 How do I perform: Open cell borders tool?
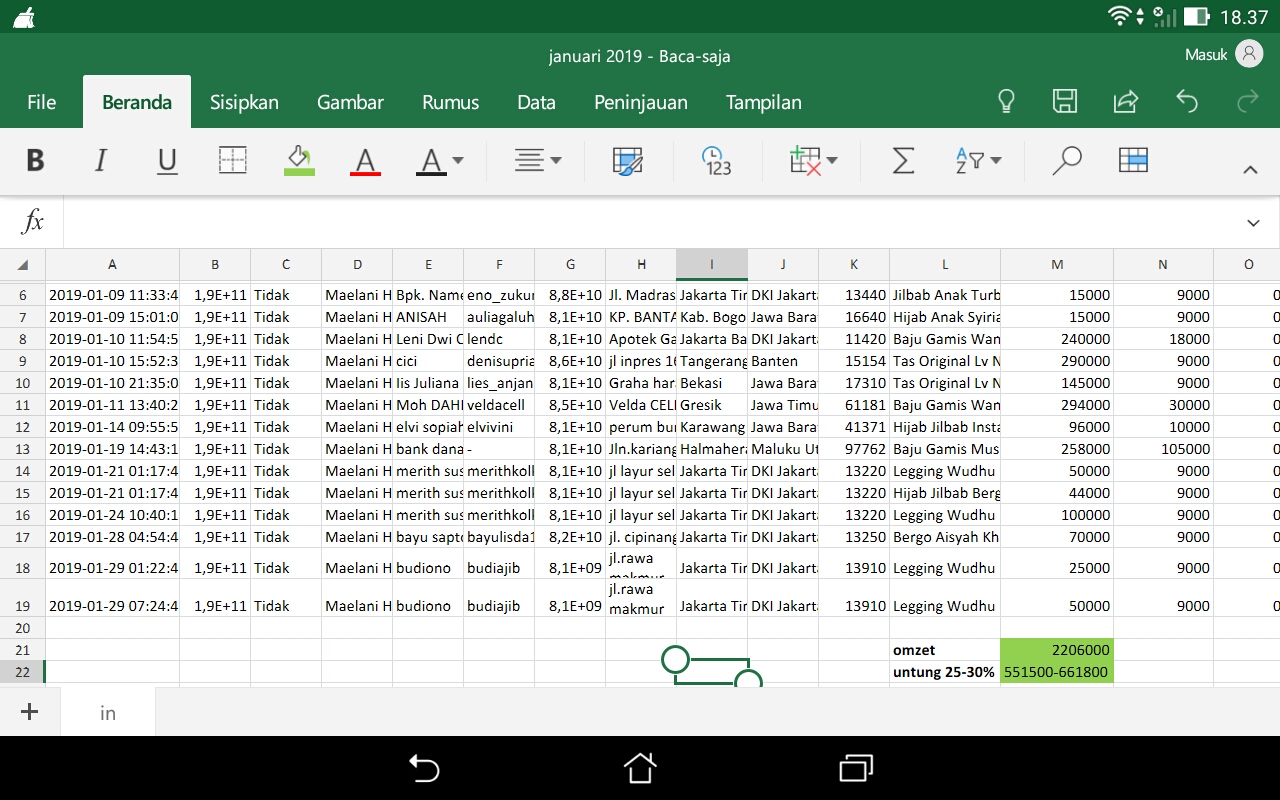pyautogui.click(x=232, y=160)
